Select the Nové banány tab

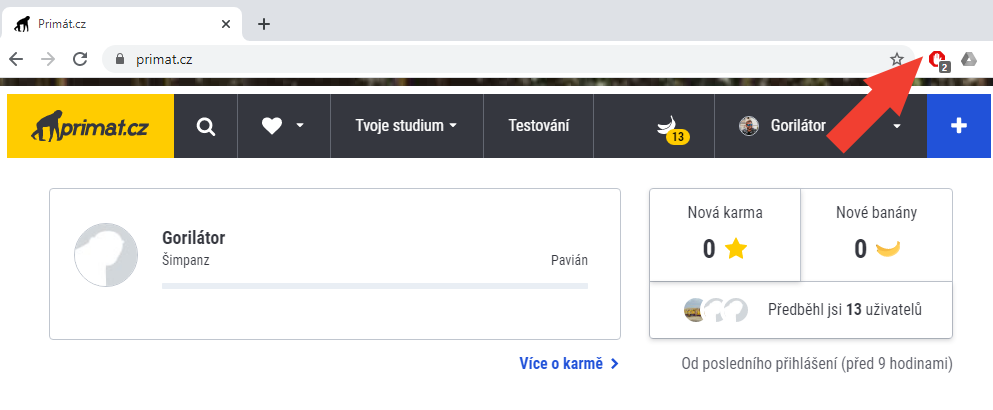(876, 235)
